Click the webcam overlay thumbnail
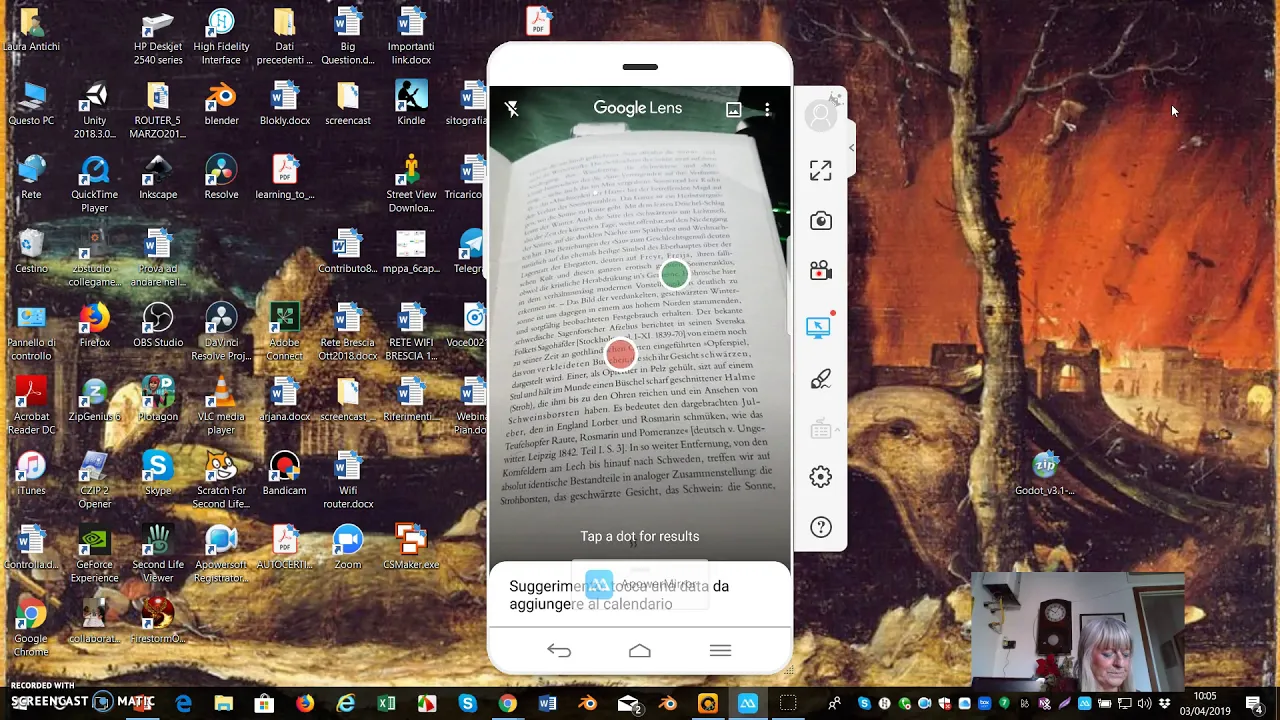Image resolution: width=1280 pixels, height=720 pixels. point(1078,632)
